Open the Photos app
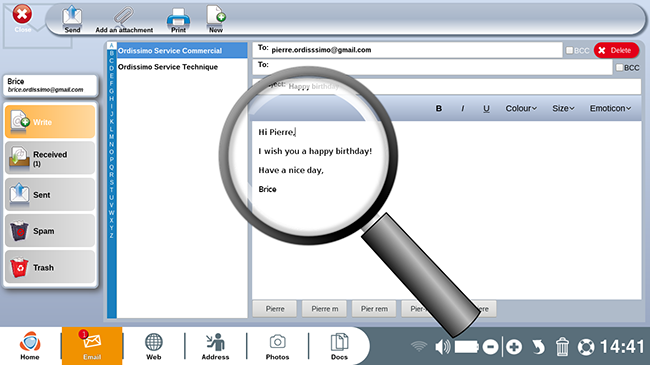This screenshot has height=365, width=650. [x=277, y=346]
